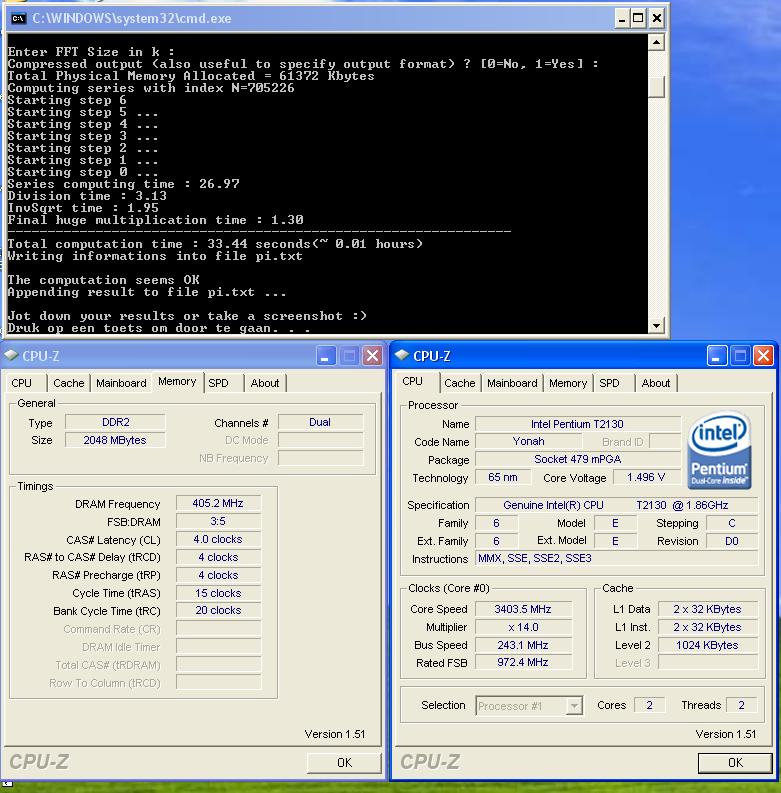Click cmd scrollbar down arrow
This screenshot has height=793, width=781.
(656, 325)
